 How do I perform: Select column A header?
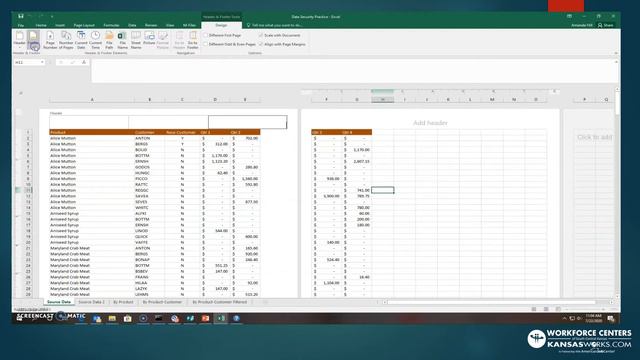click(x=92, y=100)
